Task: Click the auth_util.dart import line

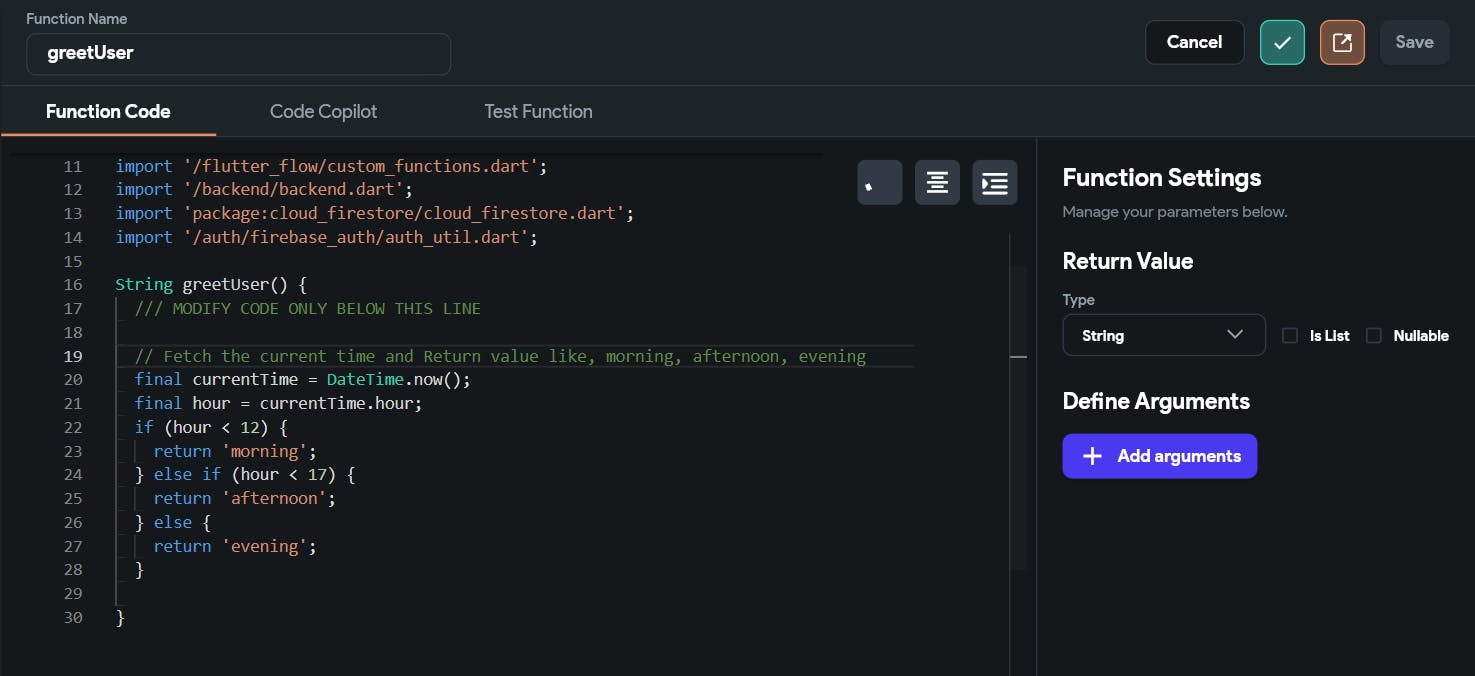Action: pyautogui.click(x=327, y=237)
